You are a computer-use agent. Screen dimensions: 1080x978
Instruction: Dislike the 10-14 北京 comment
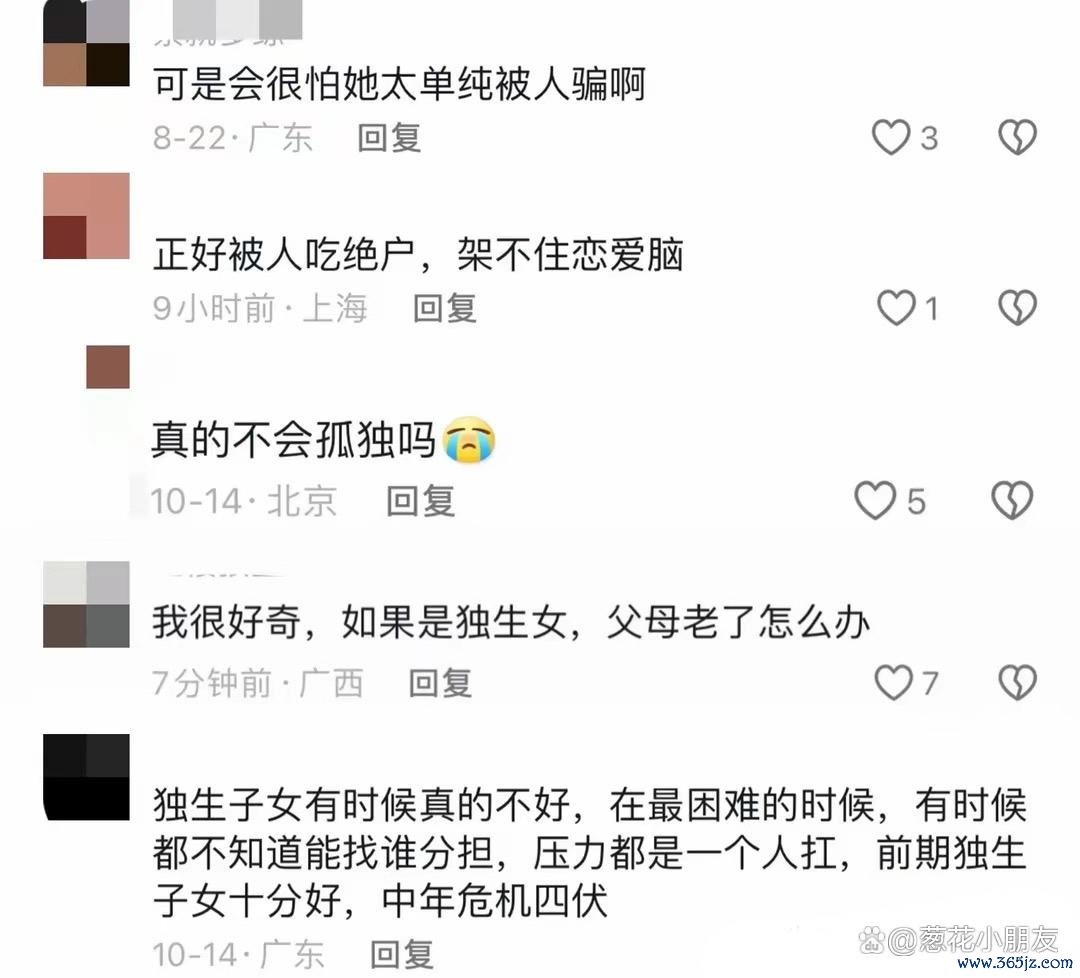[1012, 500]
